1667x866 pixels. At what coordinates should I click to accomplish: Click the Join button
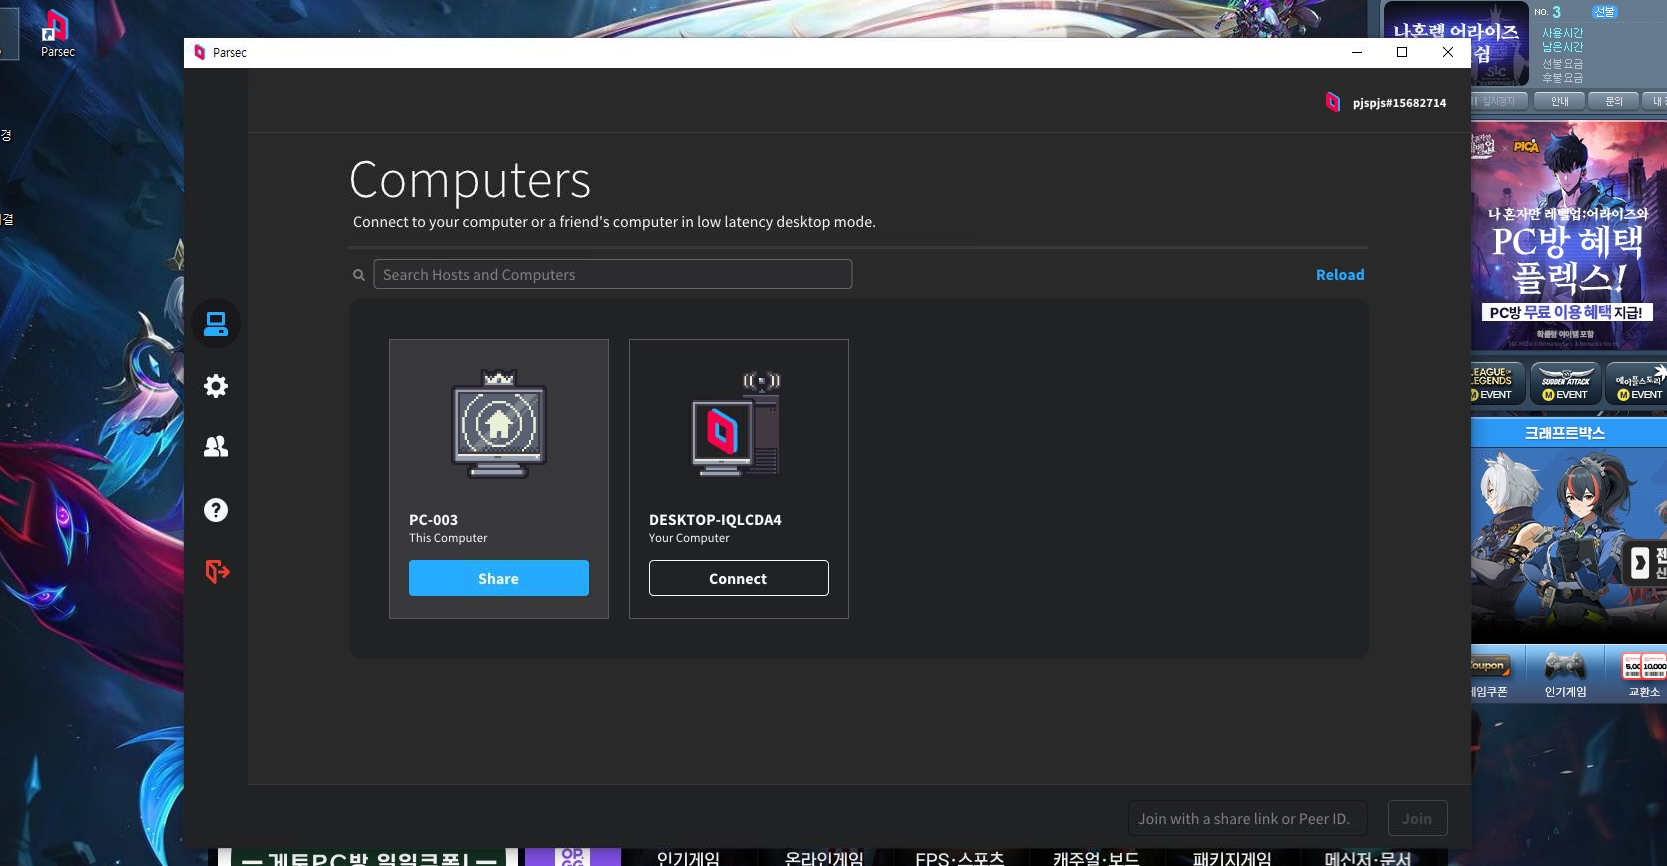(x=1417, y=818)
